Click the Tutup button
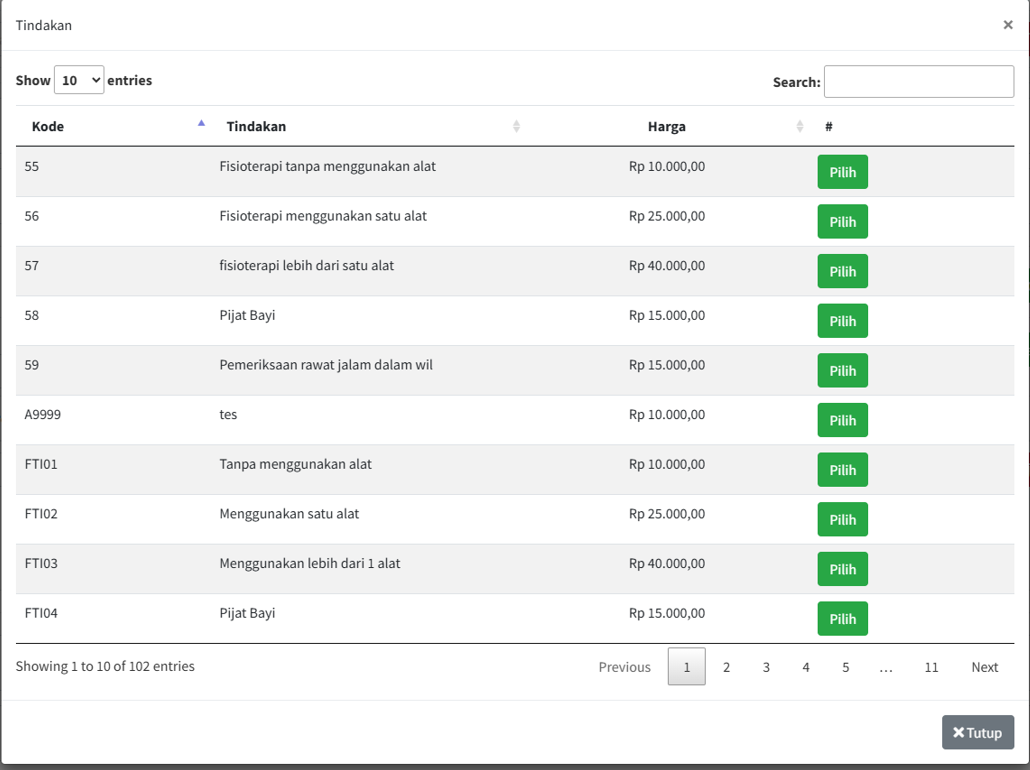Screen dimensions: 1030x770 coord(977,732)
